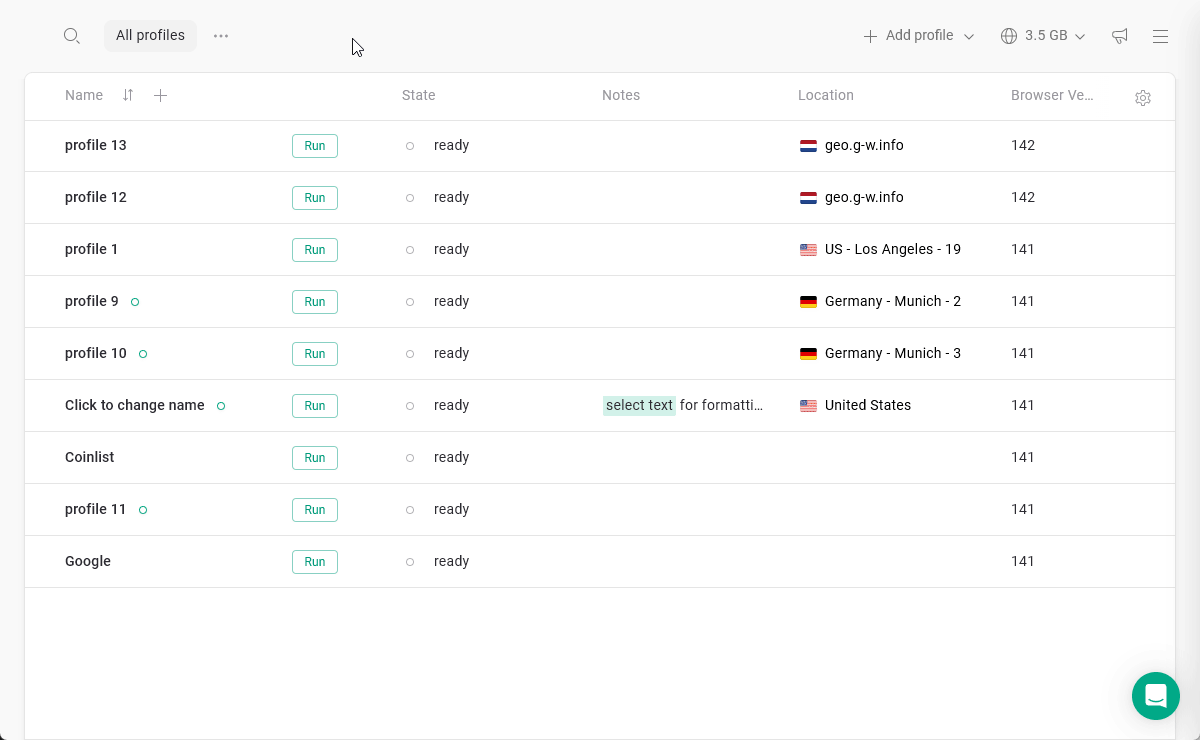Click the state circle for Coinlist
This screenshot has width=1200, height=740.
[410, 458]
